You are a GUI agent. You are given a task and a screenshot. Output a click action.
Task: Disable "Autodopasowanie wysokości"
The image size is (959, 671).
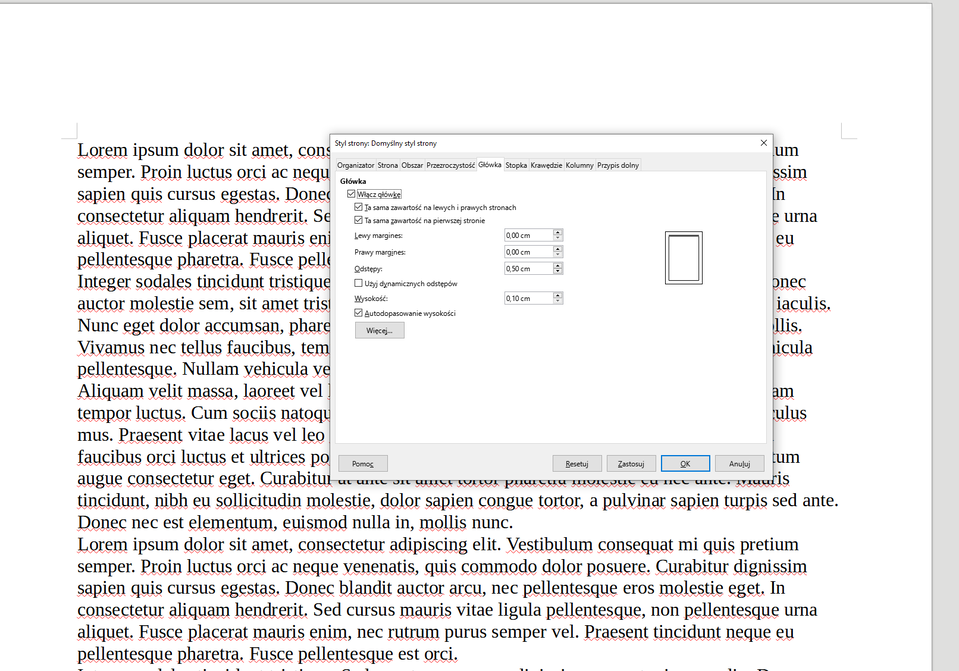[356, 313]
